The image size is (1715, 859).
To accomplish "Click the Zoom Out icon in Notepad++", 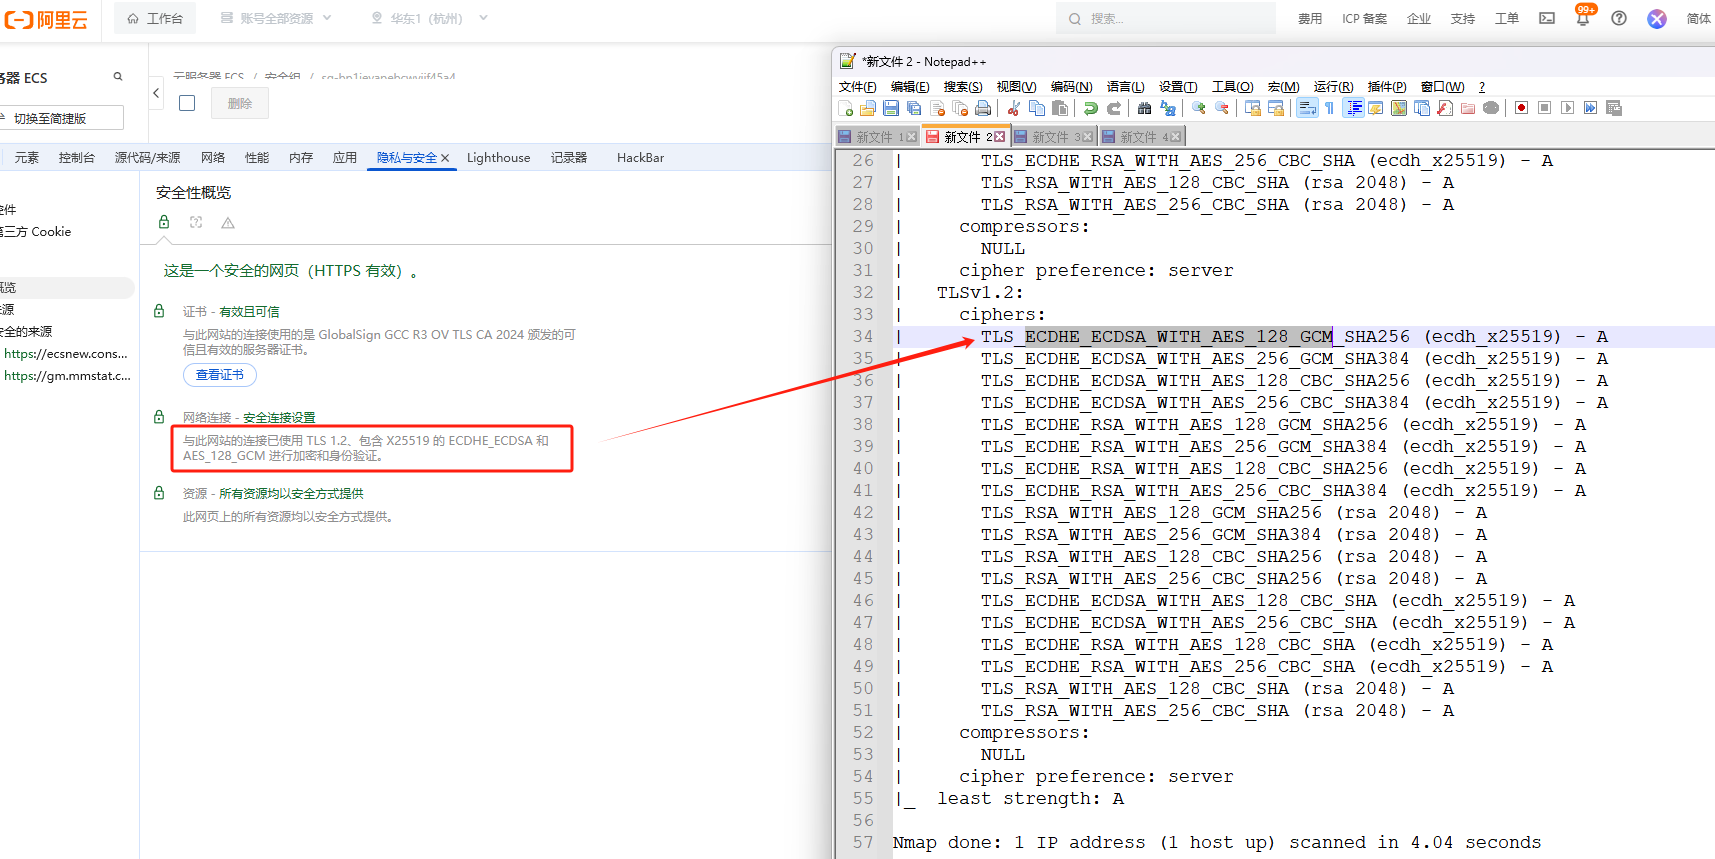I will coord(1222,108).
